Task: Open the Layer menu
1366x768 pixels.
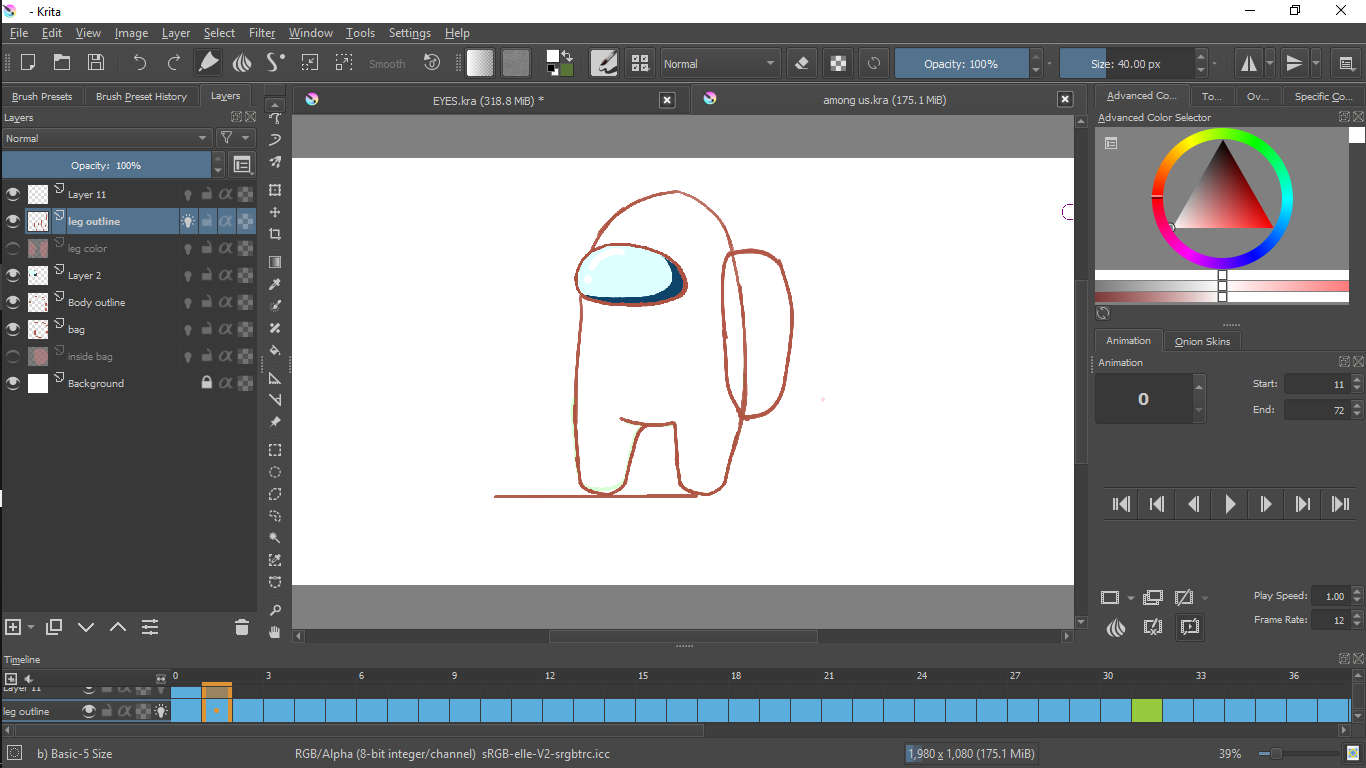Action: click(176, 33)
